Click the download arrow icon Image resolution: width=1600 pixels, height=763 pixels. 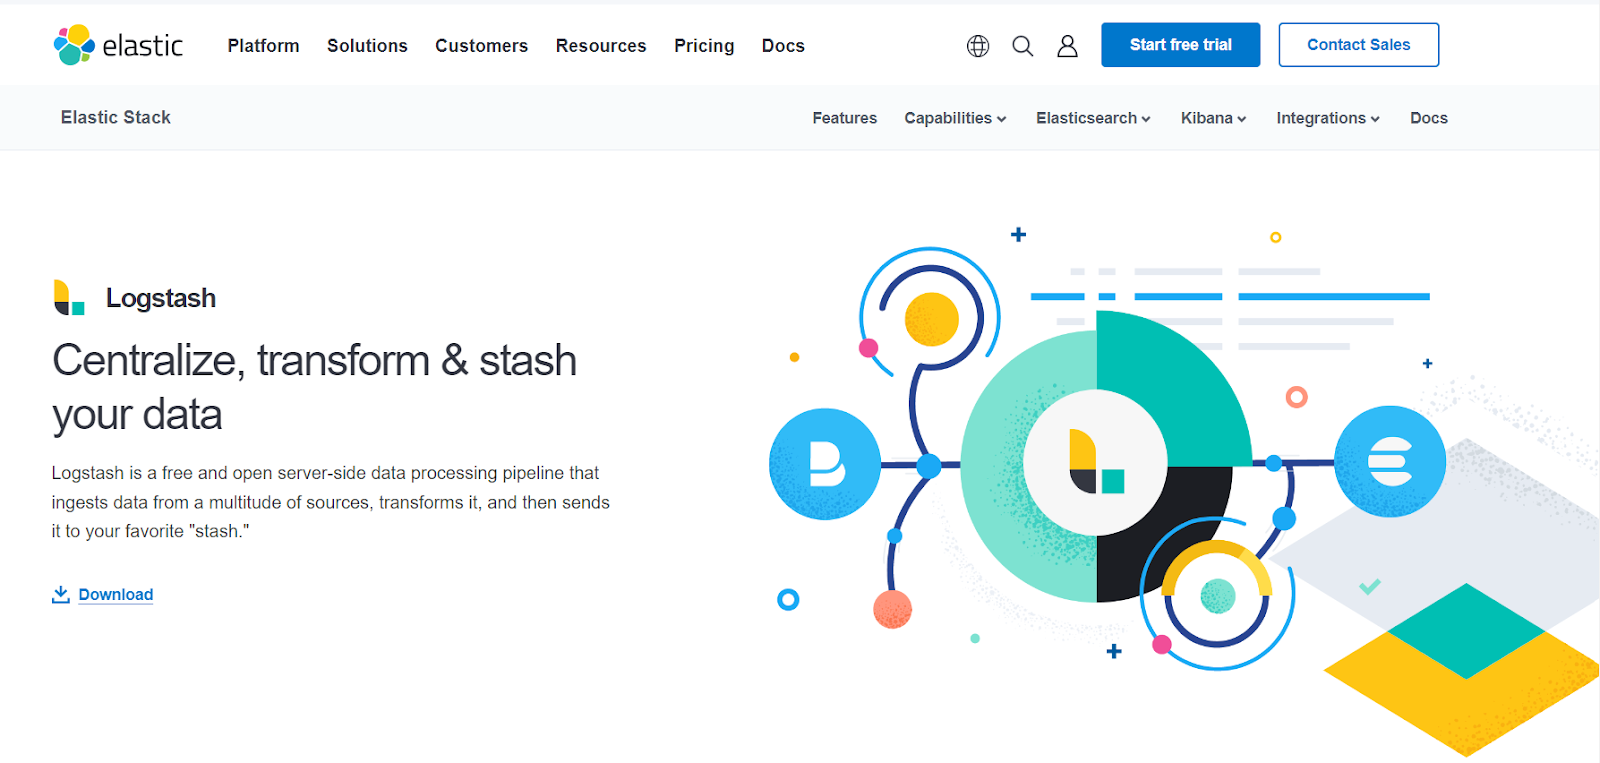point(61,594)
